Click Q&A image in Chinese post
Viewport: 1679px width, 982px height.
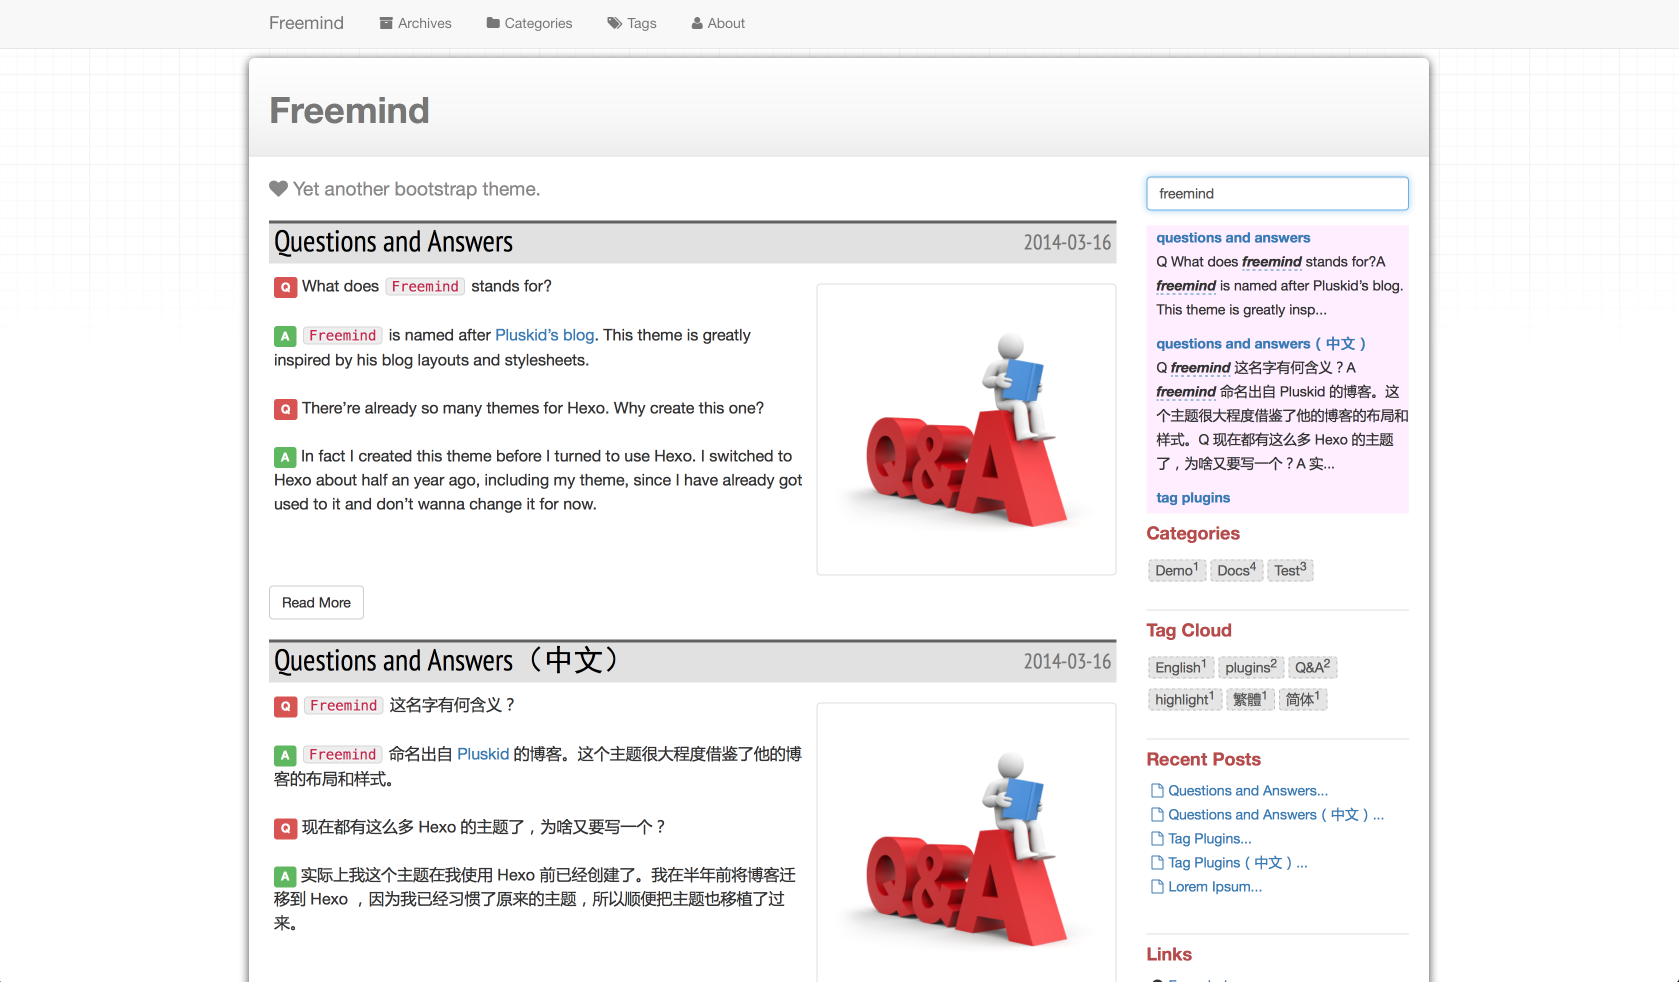966,843
